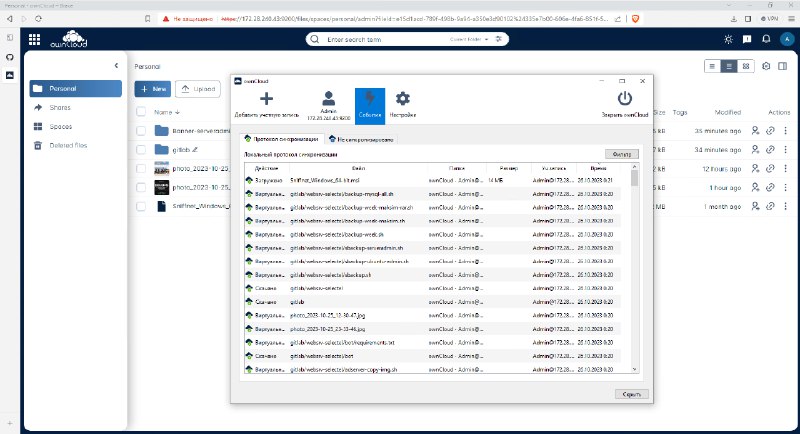Open the ownCloud application switcher grid
Viewport: 800px width, 434px height.
tap(34, 39)
